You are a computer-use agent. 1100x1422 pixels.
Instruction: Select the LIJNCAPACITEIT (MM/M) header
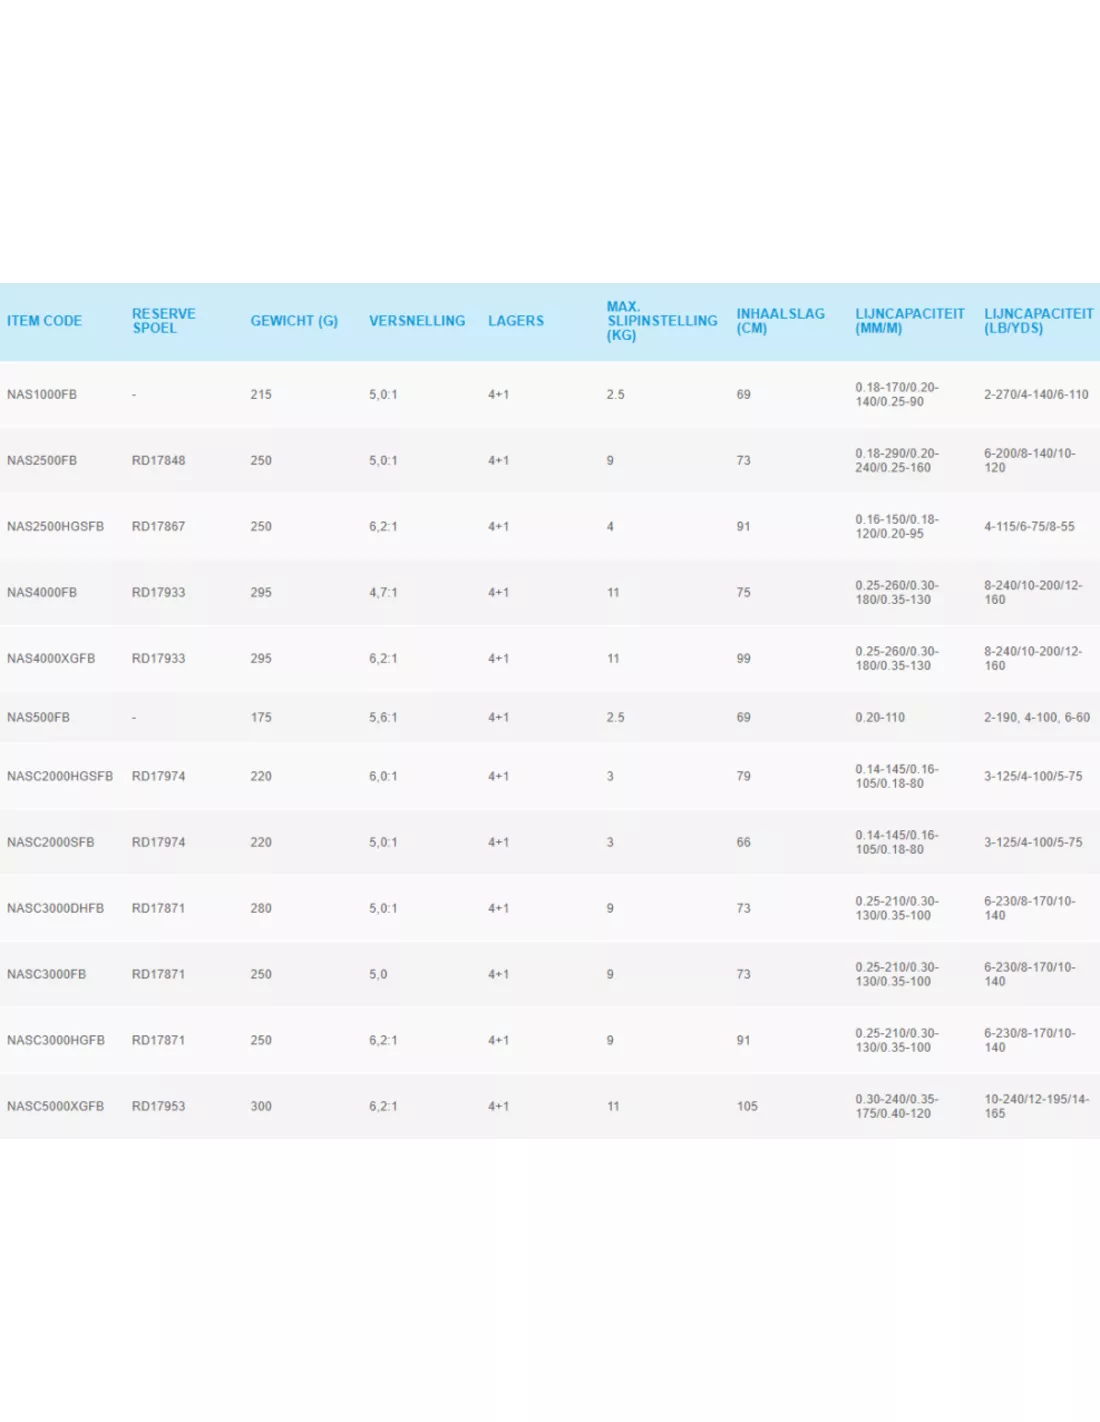point(909,321)
